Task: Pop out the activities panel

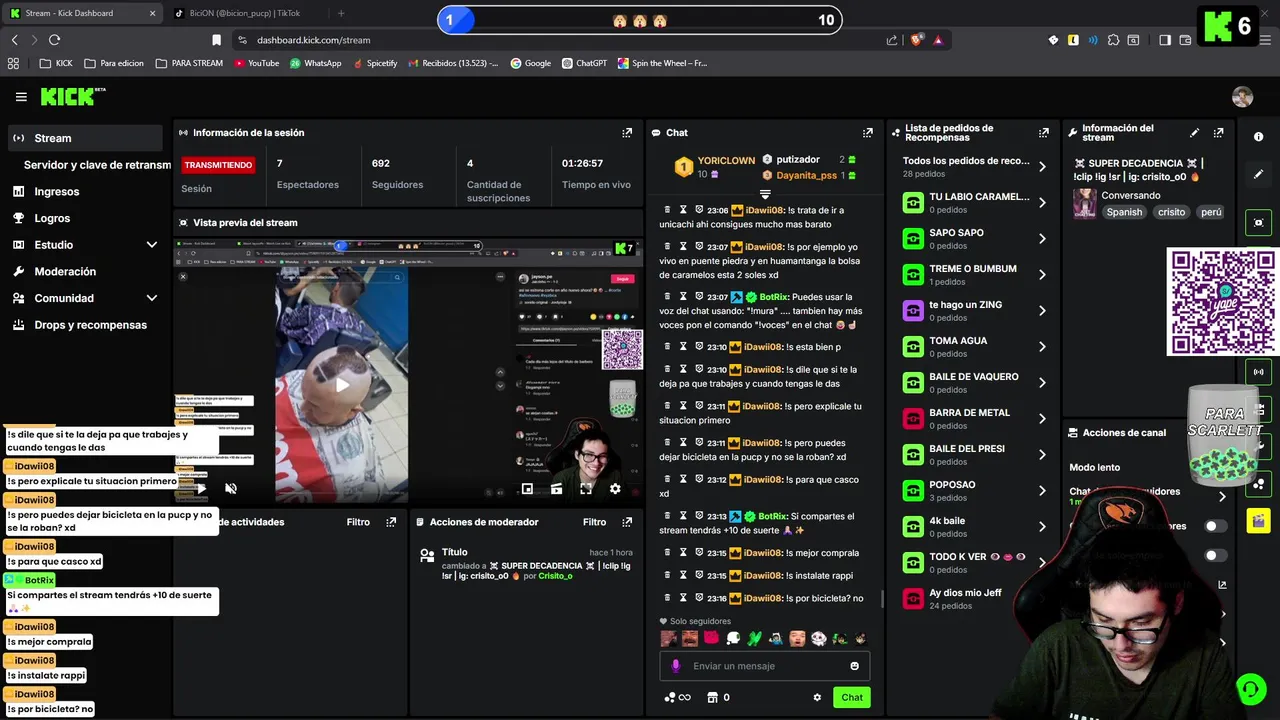Action: click(x=391, y=522)
